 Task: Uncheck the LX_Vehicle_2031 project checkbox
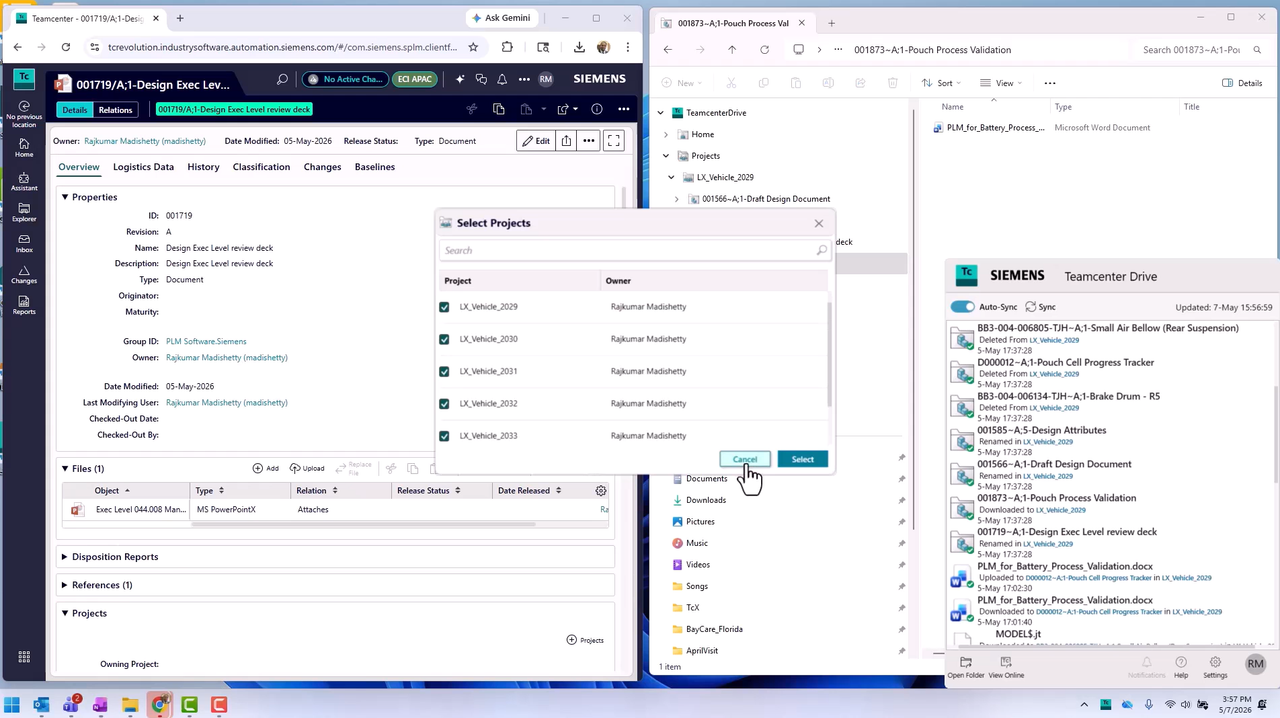(444, 371)
